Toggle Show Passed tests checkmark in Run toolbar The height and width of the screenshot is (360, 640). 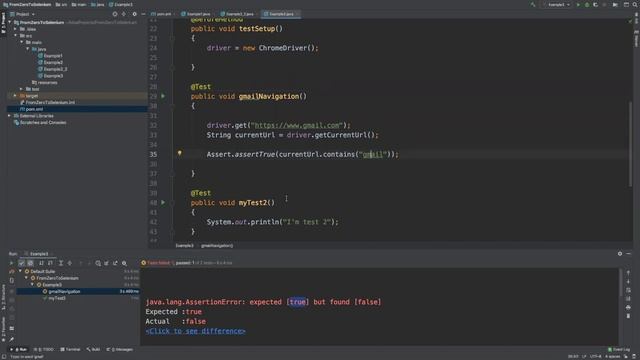coord(21,263)
